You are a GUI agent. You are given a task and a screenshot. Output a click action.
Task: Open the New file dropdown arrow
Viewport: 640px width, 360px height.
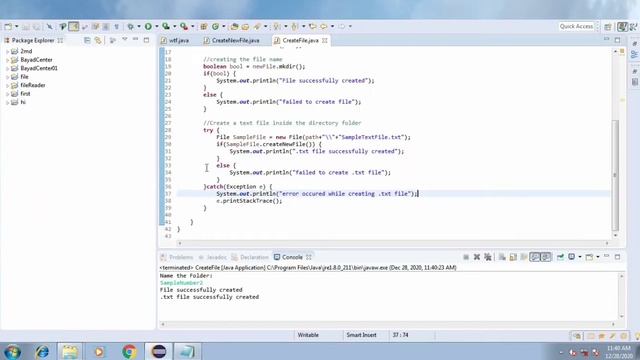(x=17, y=27)
